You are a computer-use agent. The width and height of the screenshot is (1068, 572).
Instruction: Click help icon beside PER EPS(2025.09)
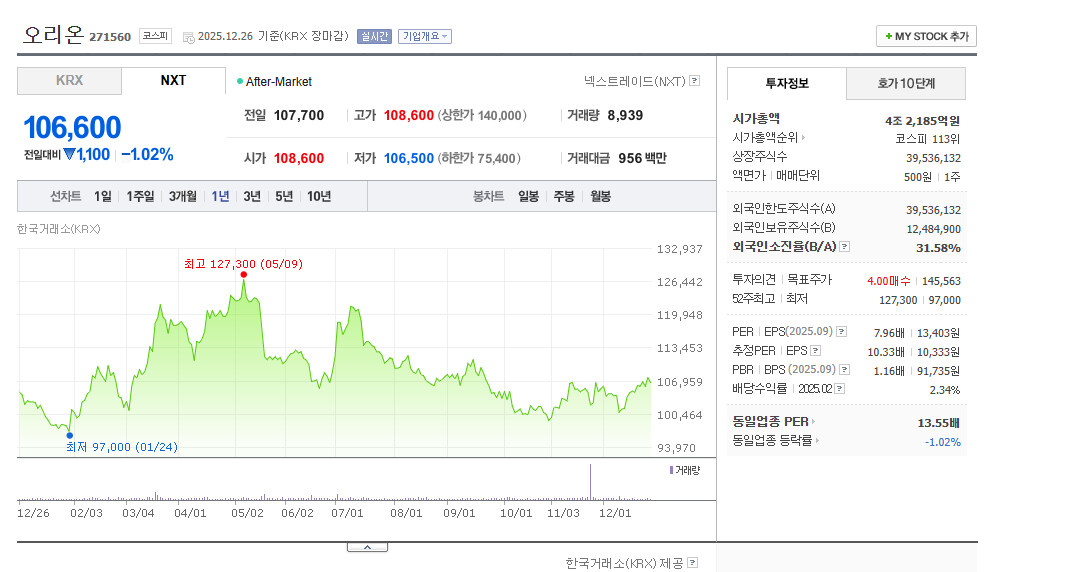click(841, 332)
